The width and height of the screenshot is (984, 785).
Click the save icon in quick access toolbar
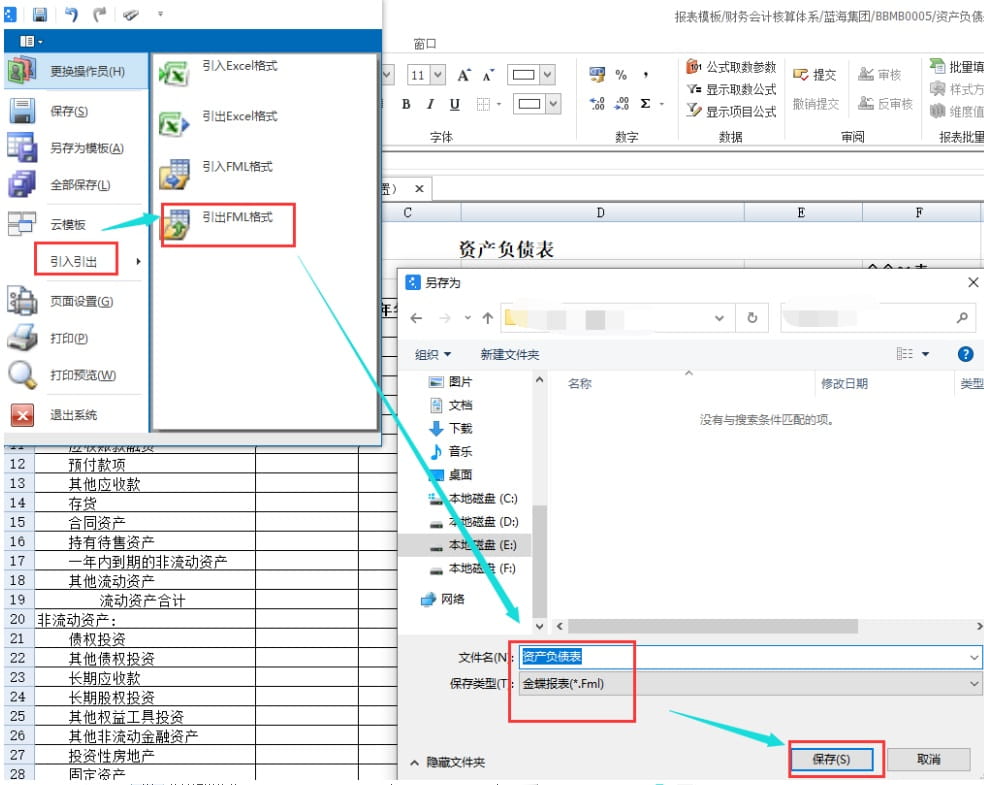coord(40,15)
